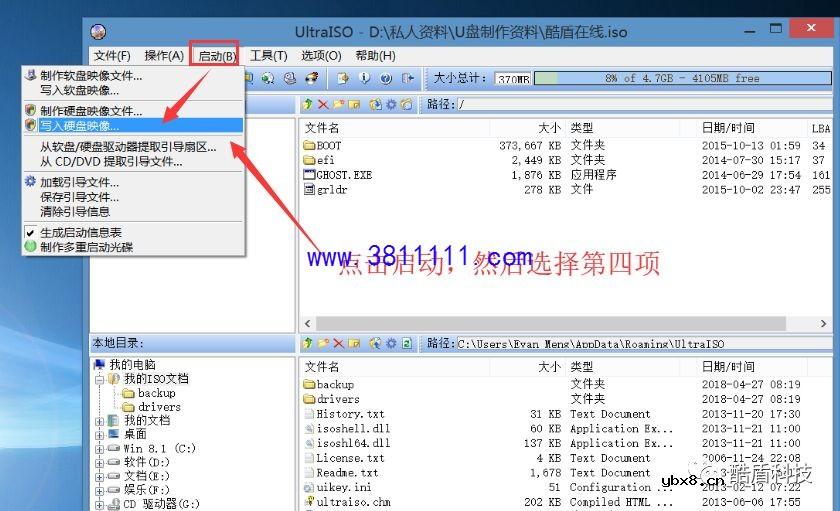
Task: Click the refresh icon in the local pane toolbar
Action: coord(407,343)
